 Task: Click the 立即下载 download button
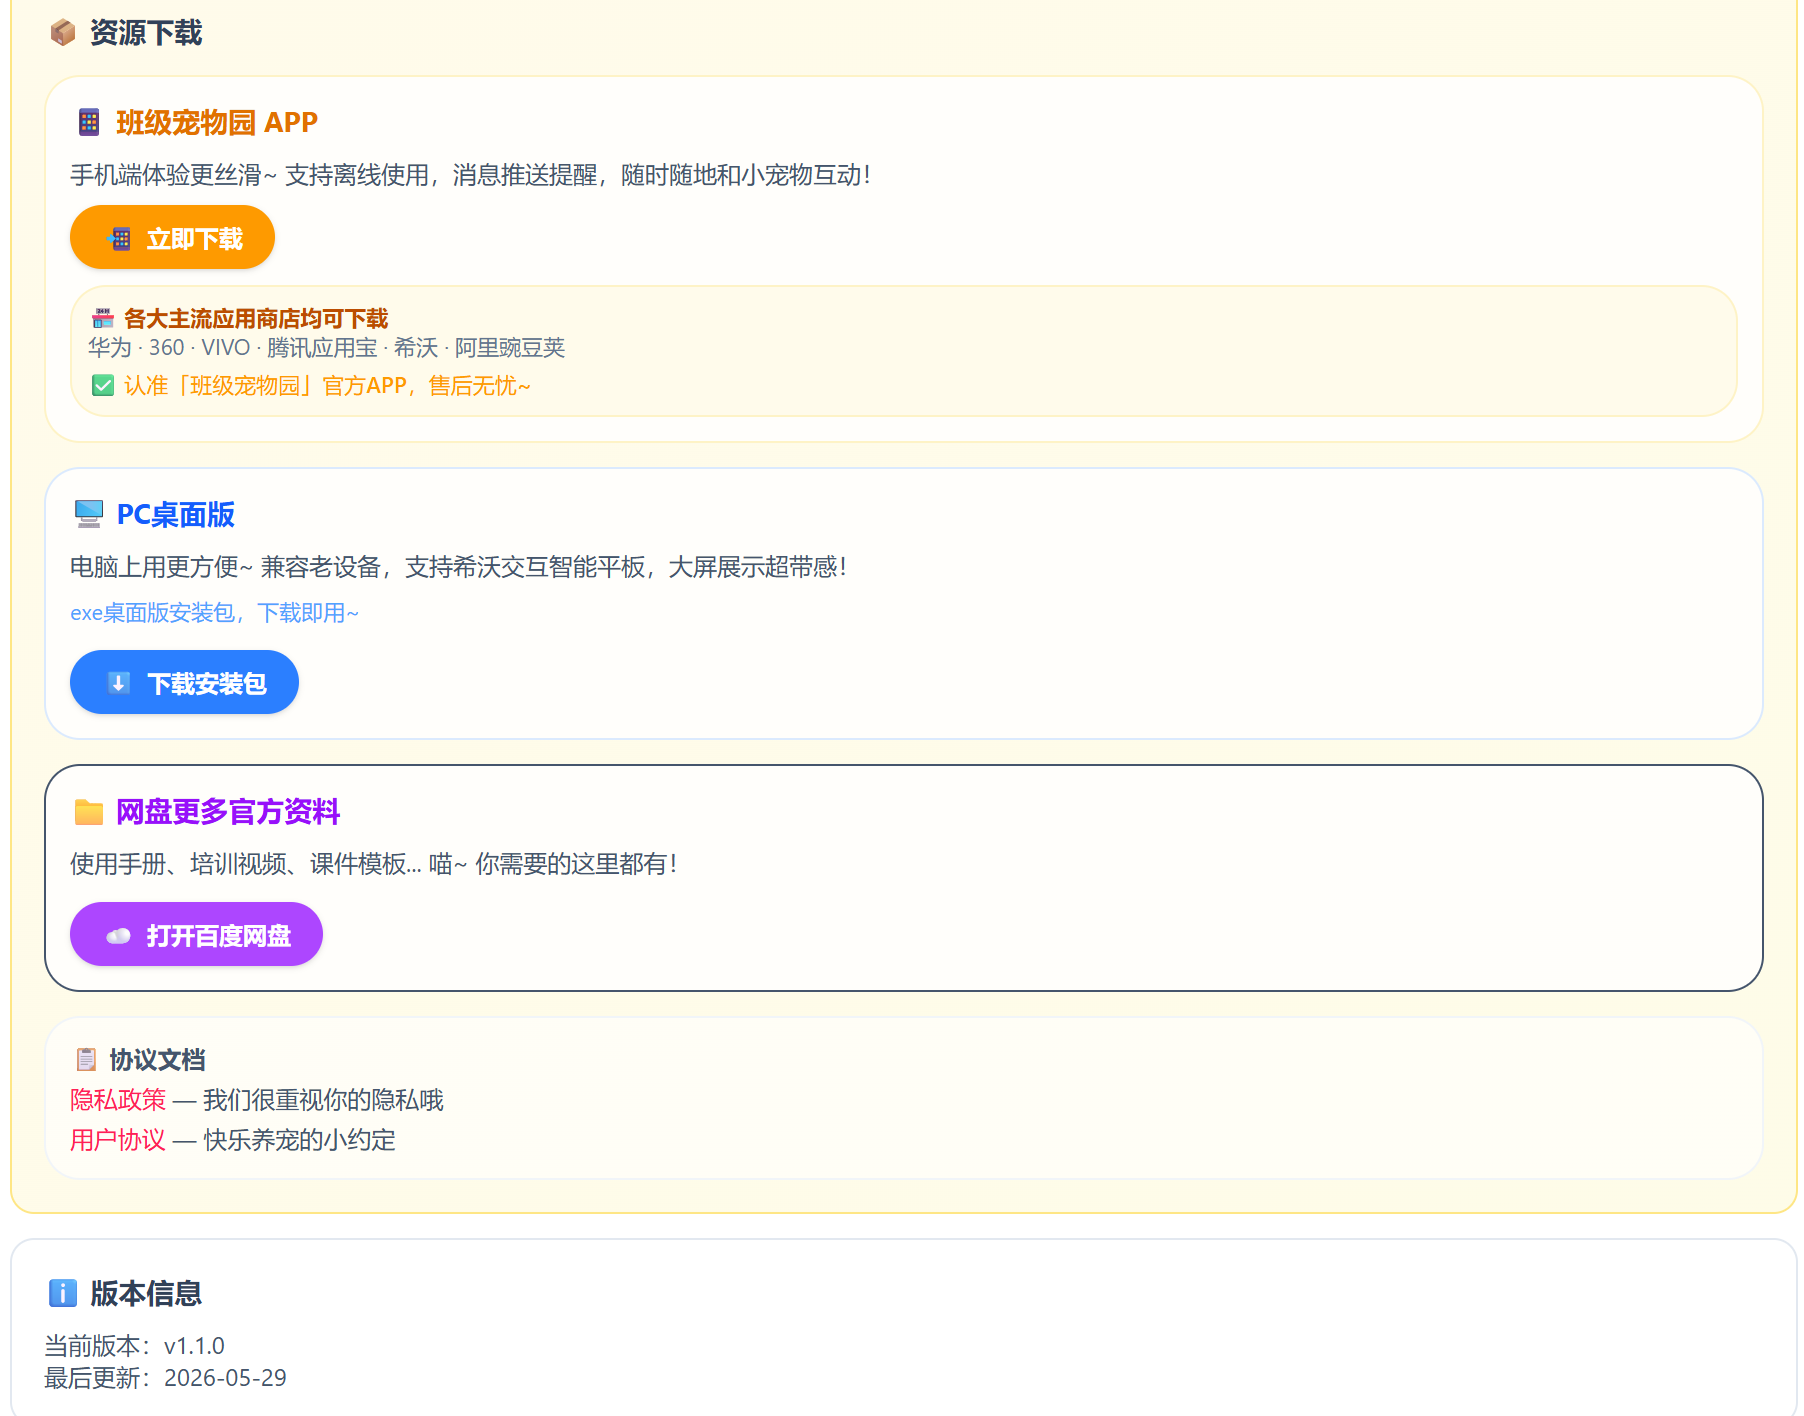[172, 238]
